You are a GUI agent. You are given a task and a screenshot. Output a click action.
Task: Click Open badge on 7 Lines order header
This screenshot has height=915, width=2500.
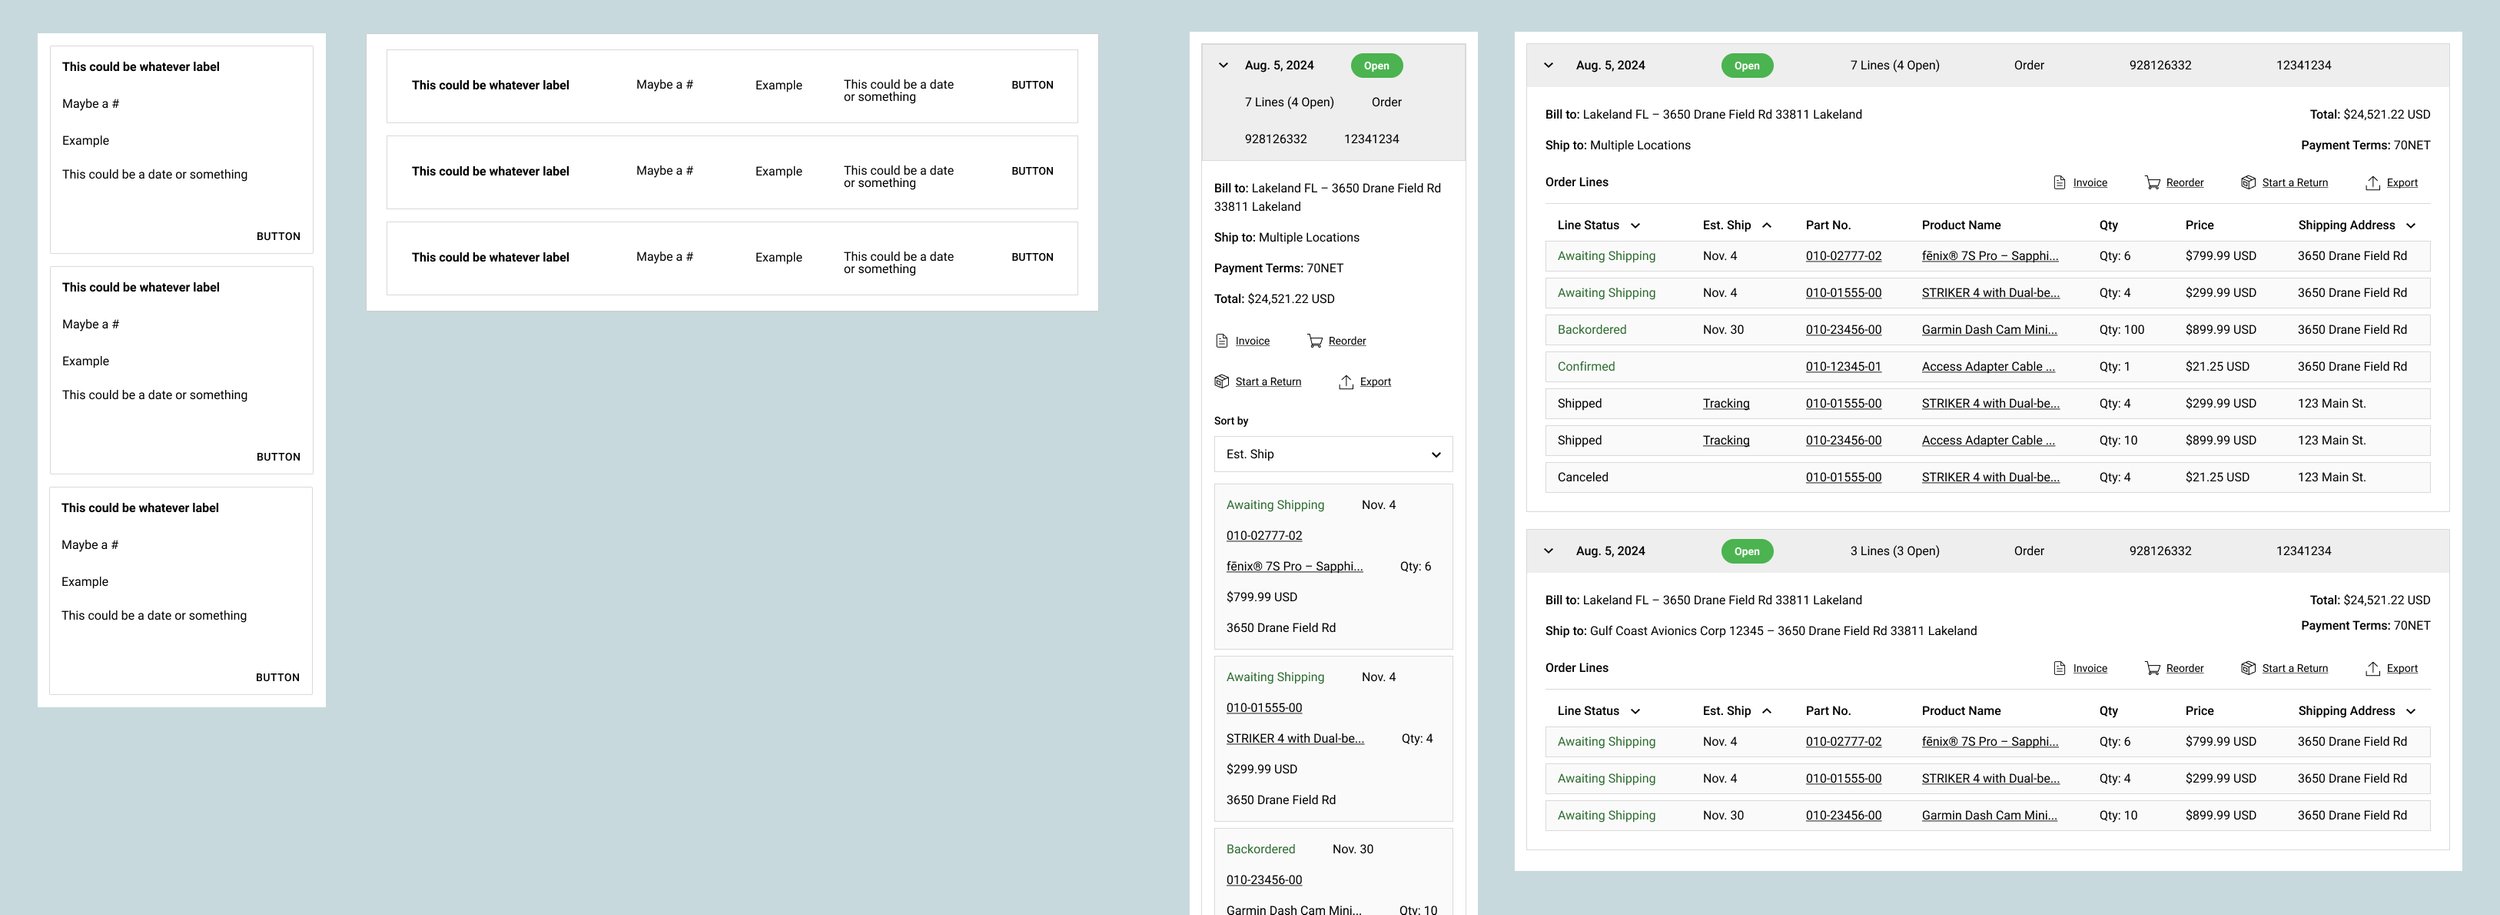tap(1747, 66)
